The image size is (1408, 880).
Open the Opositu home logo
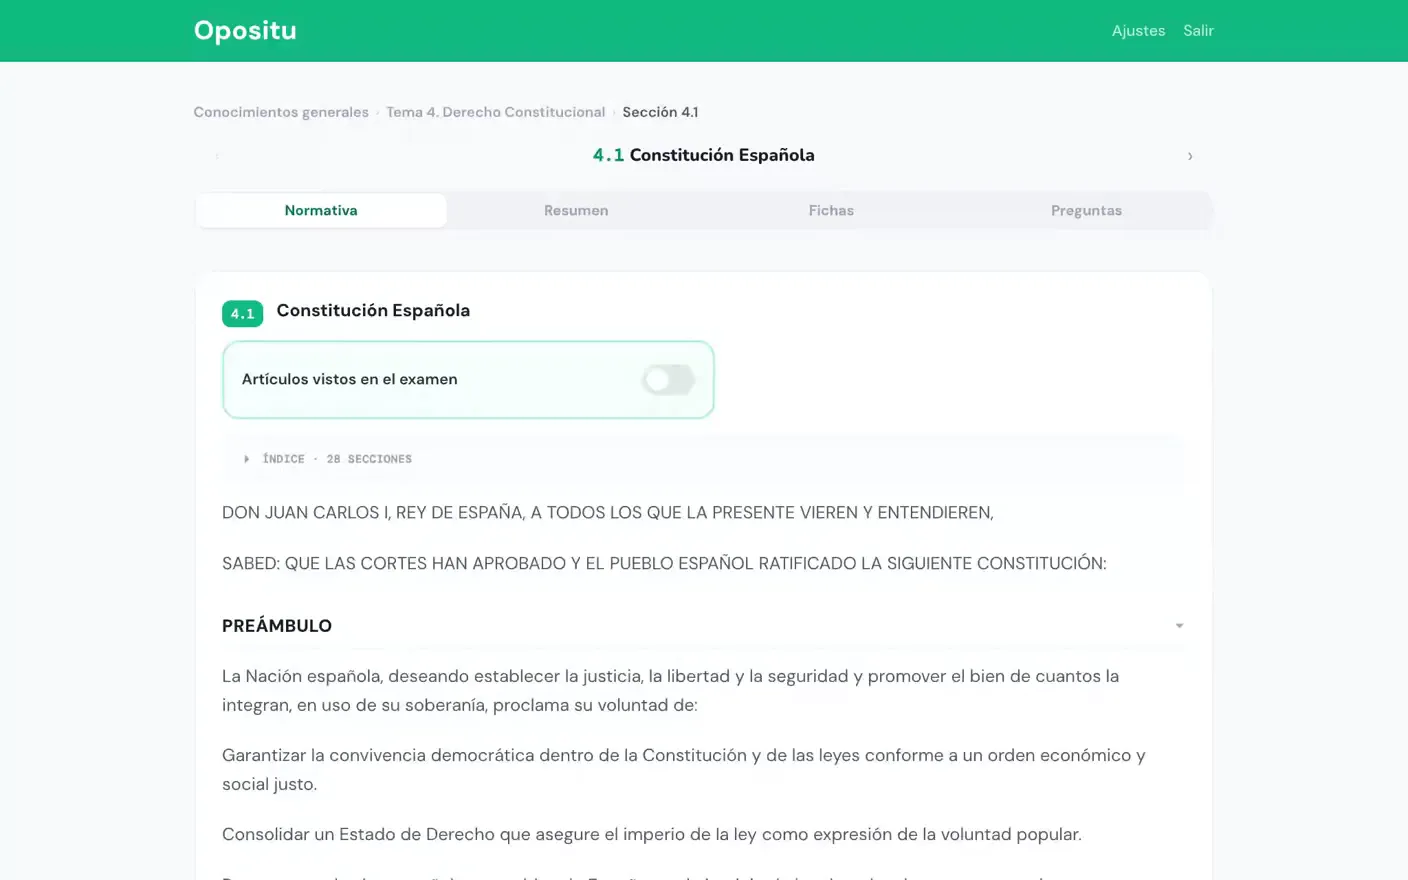click(x=245, y=31)
